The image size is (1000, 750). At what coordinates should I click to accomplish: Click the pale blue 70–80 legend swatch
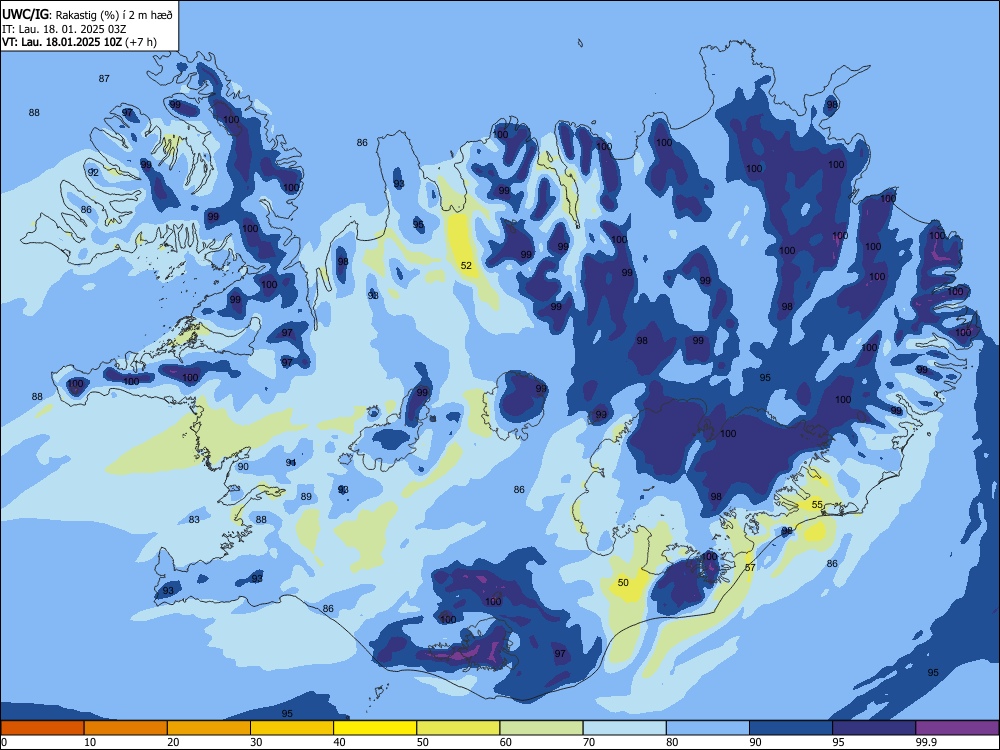[x=625, y=728]
